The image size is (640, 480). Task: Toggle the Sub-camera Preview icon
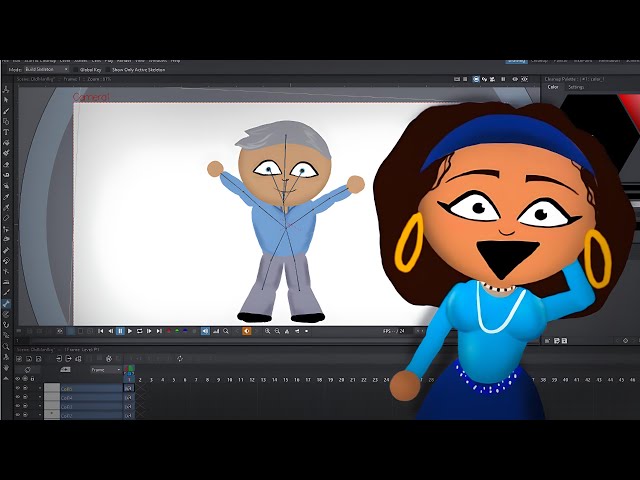(524, 79)
